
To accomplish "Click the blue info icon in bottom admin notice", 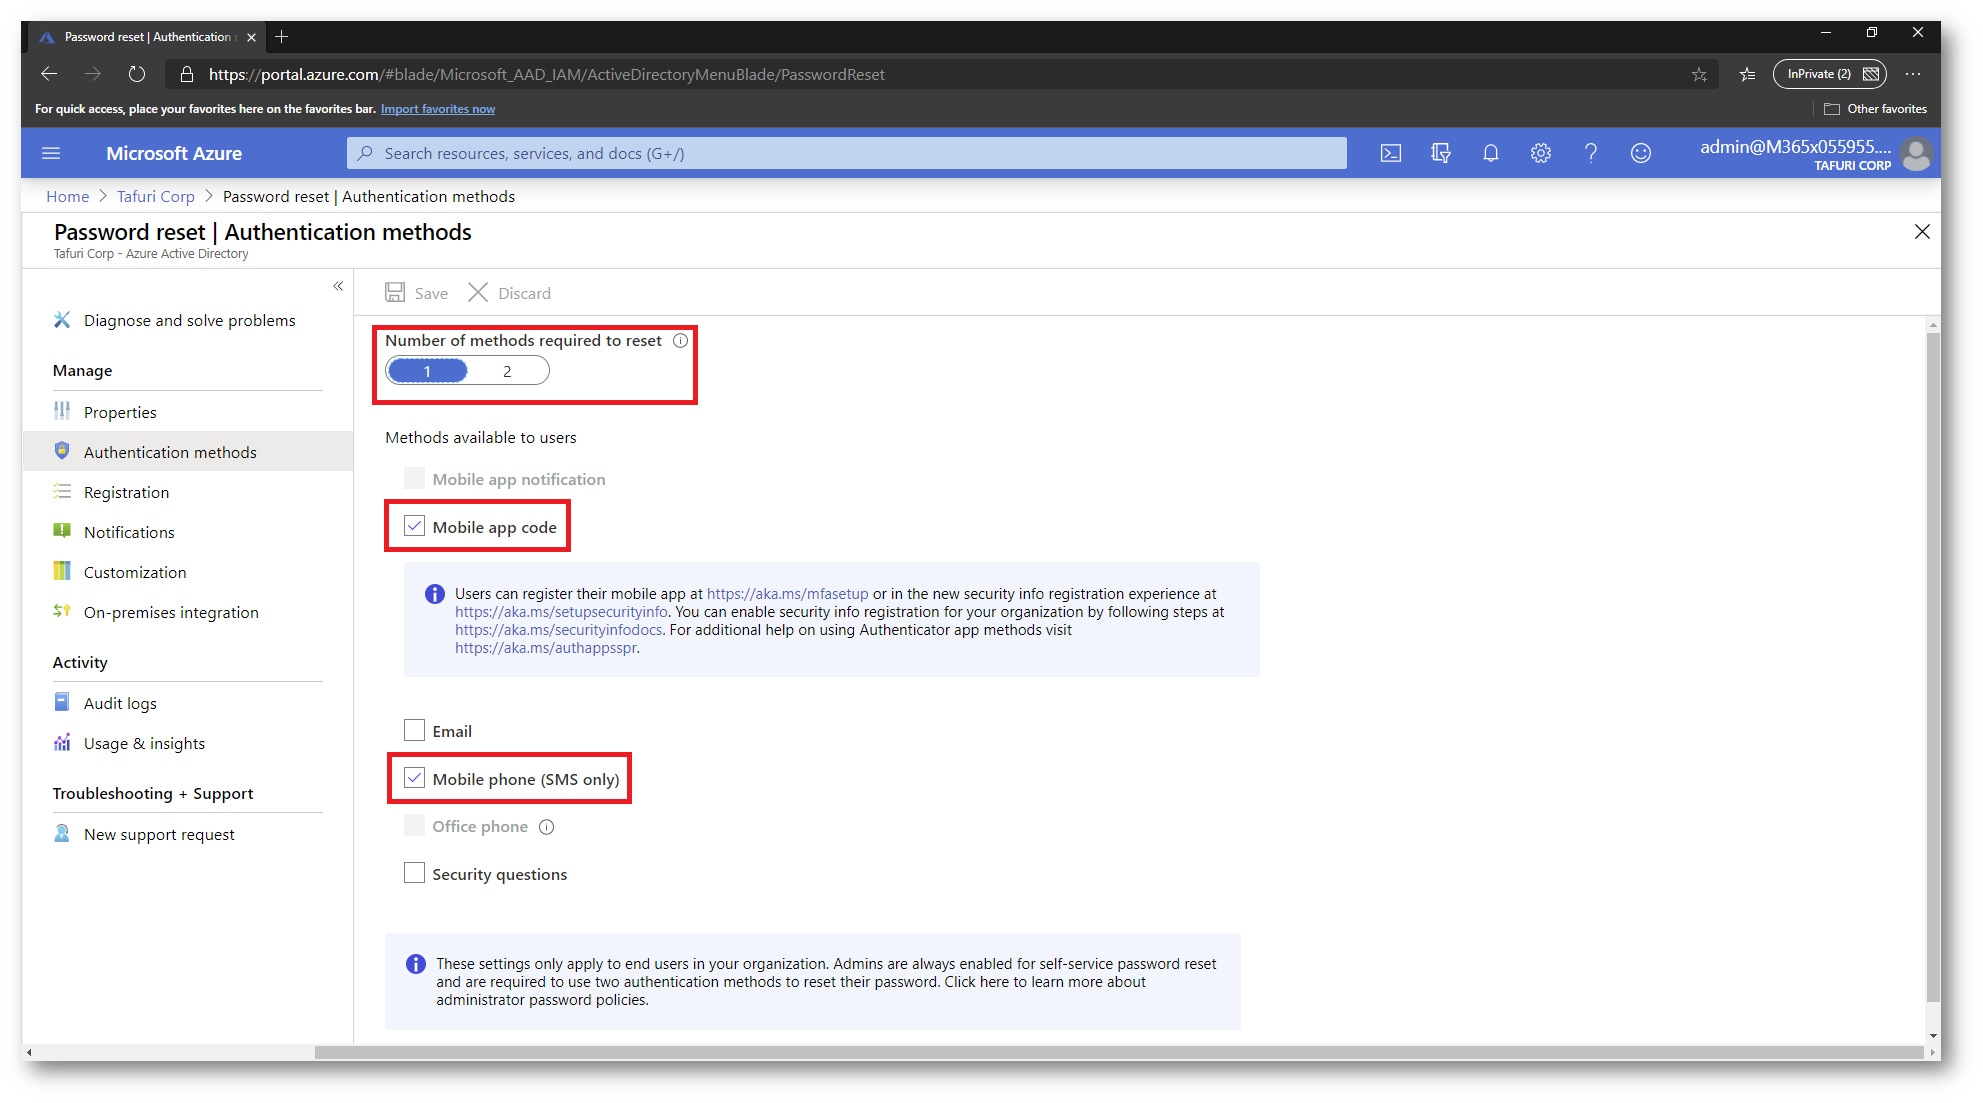I will point(415,964).
